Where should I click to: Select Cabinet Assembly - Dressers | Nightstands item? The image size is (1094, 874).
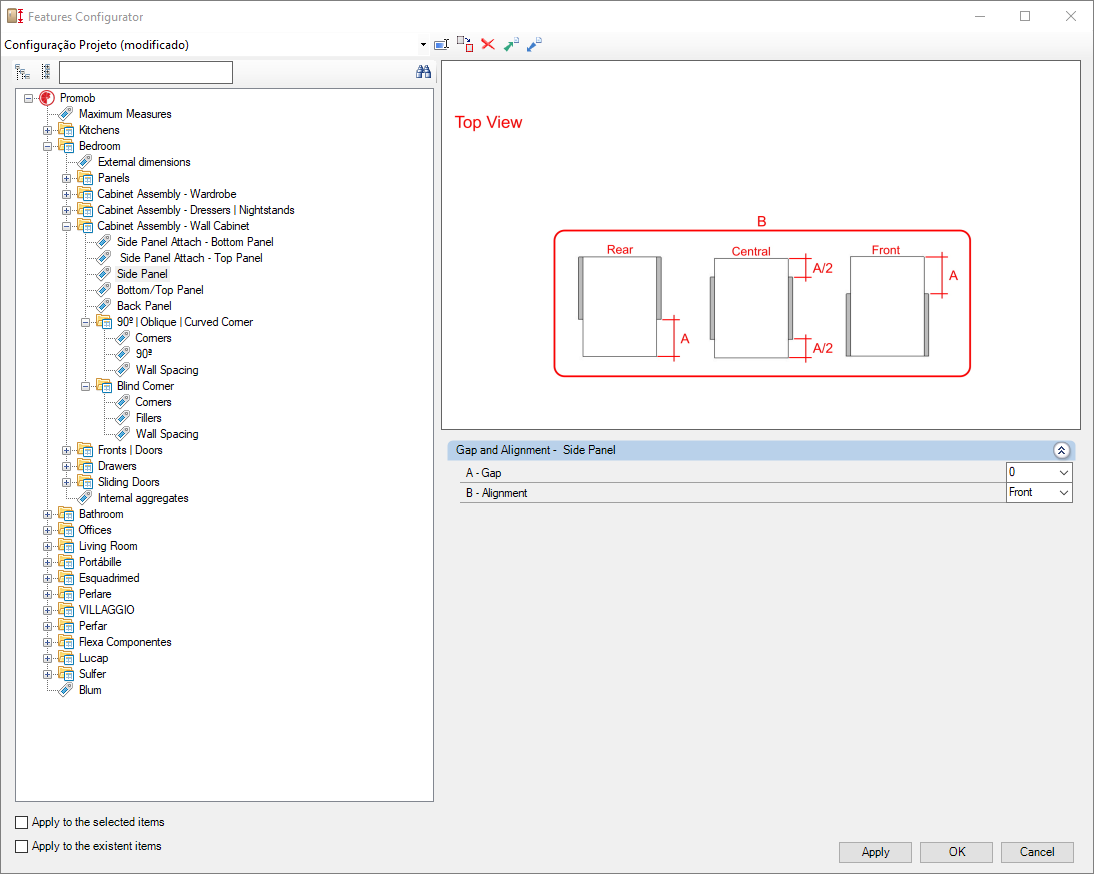click(195, 210)
